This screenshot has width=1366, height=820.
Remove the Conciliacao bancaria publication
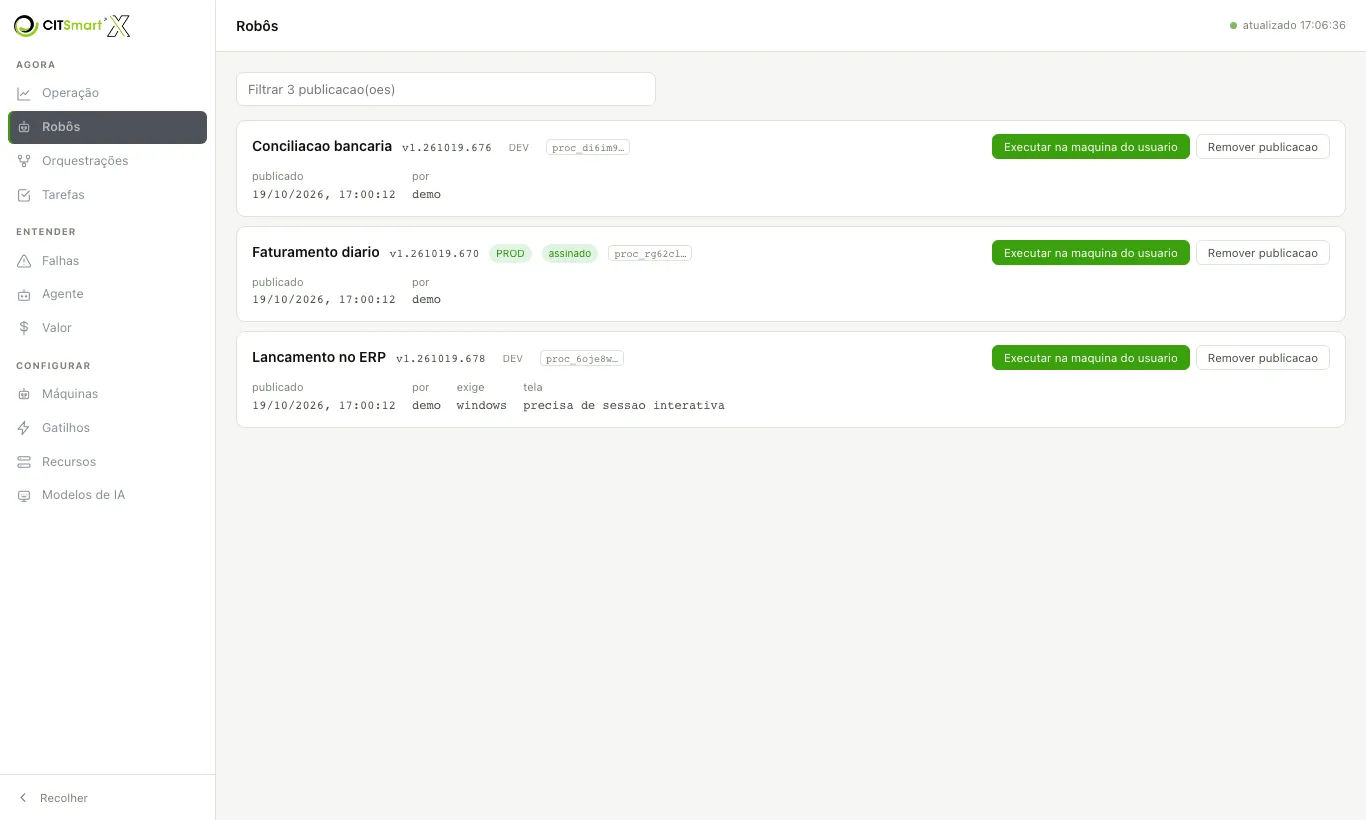pyautogui.click(x=1263, y=147)
